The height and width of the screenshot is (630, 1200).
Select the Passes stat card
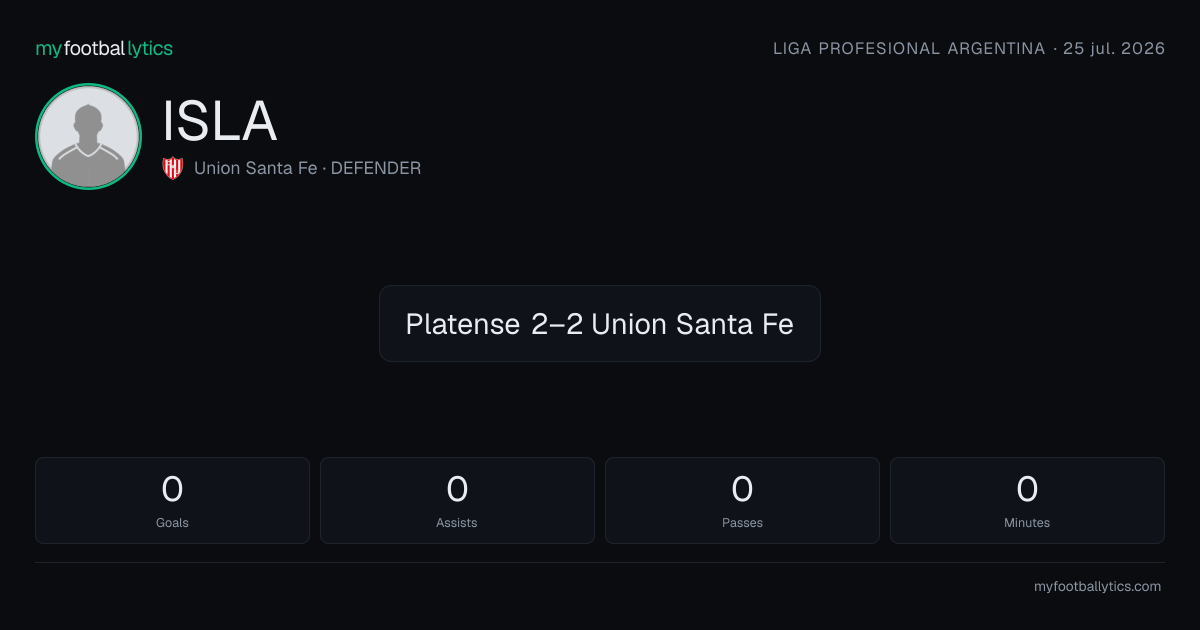click(x=742, y=500)
